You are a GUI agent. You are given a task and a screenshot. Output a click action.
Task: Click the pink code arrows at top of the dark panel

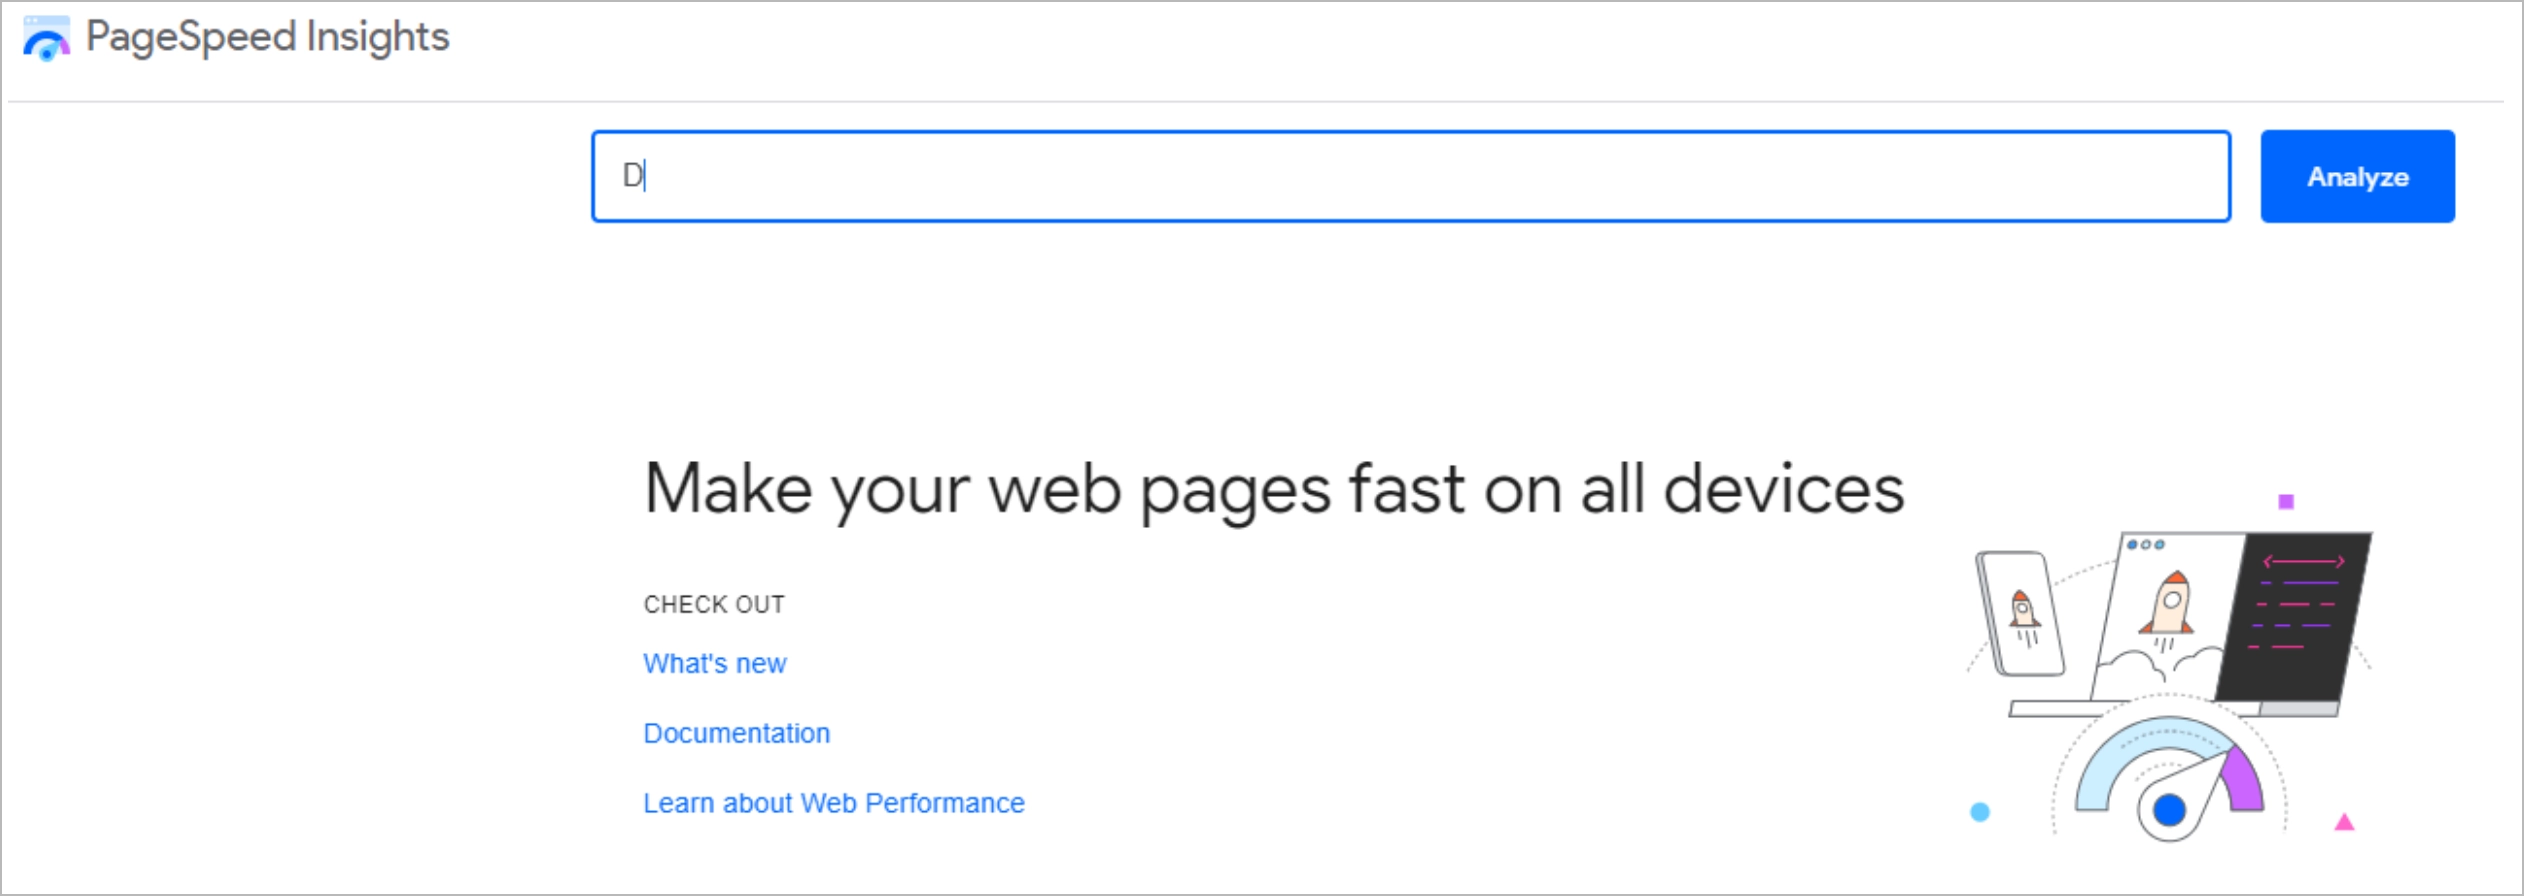(2303, 561)
